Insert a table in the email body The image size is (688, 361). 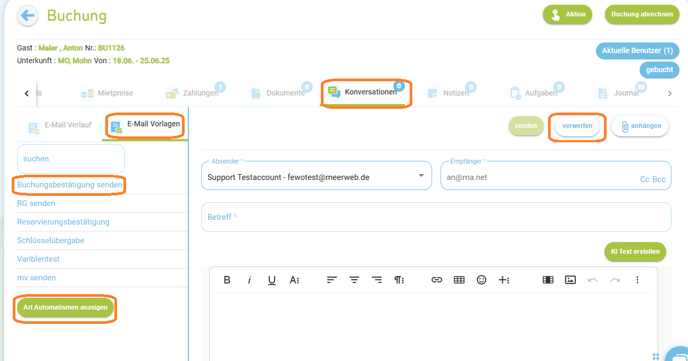459,280
